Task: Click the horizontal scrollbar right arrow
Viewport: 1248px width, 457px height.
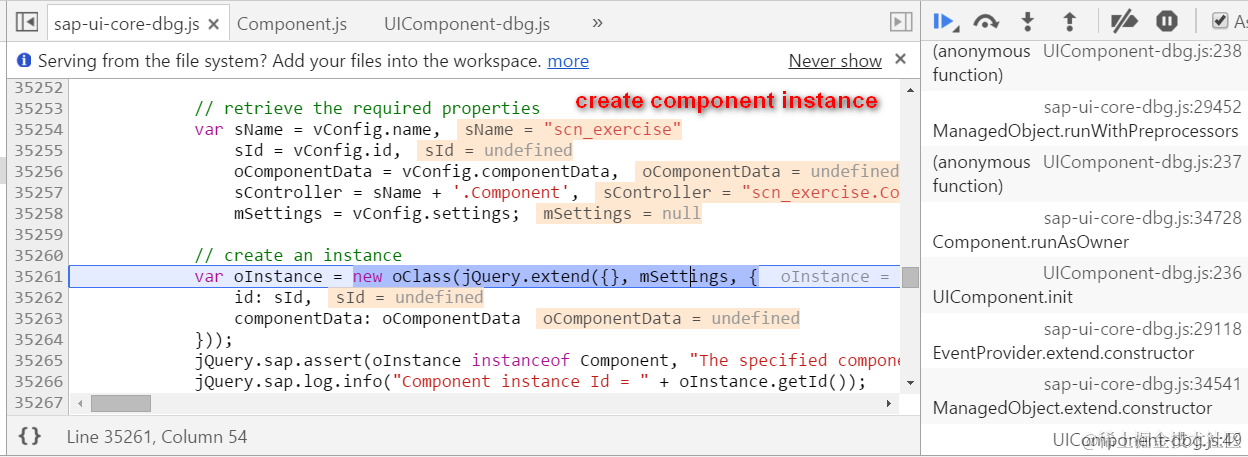Action: [x=890, y=403]
